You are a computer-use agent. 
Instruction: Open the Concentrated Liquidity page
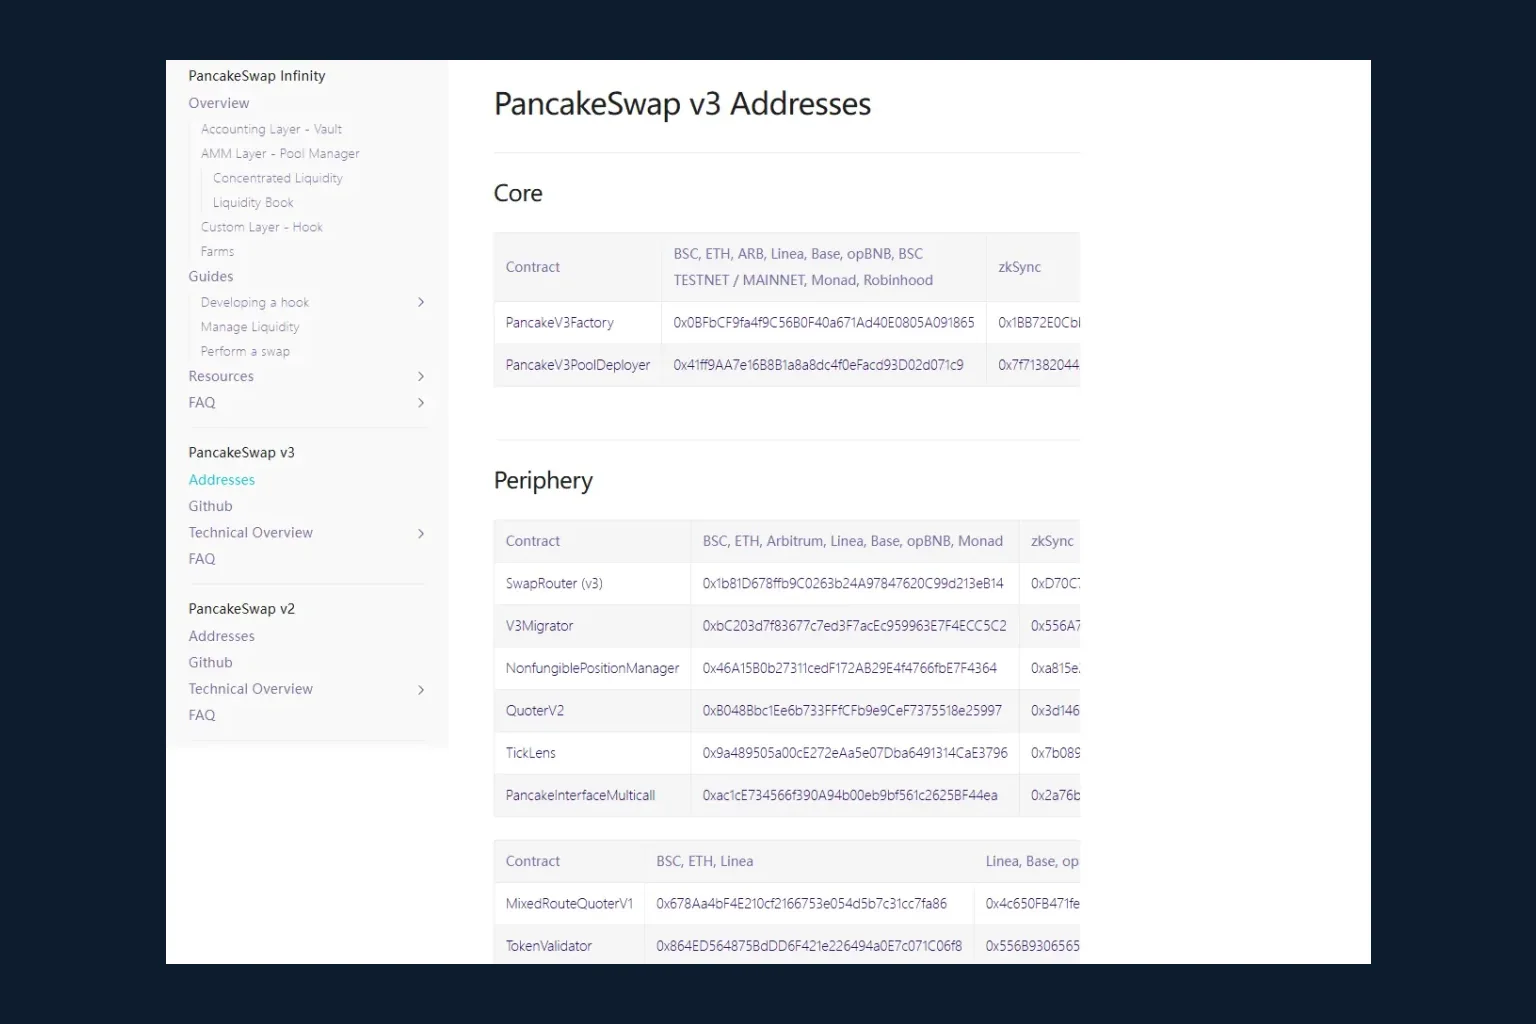(278, 178)
